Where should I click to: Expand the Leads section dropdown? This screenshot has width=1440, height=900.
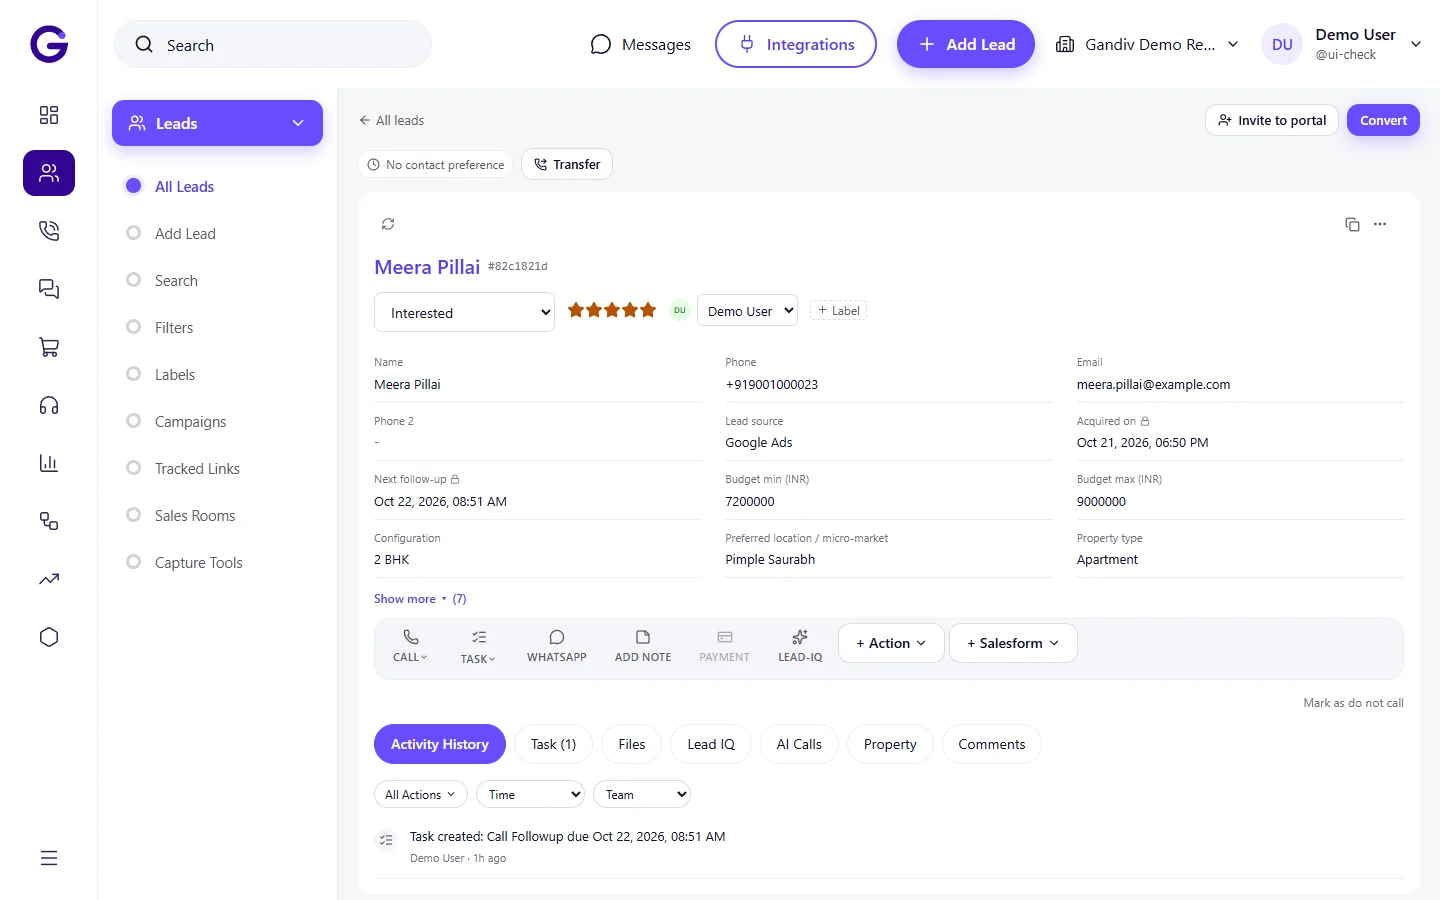(217, 123)
